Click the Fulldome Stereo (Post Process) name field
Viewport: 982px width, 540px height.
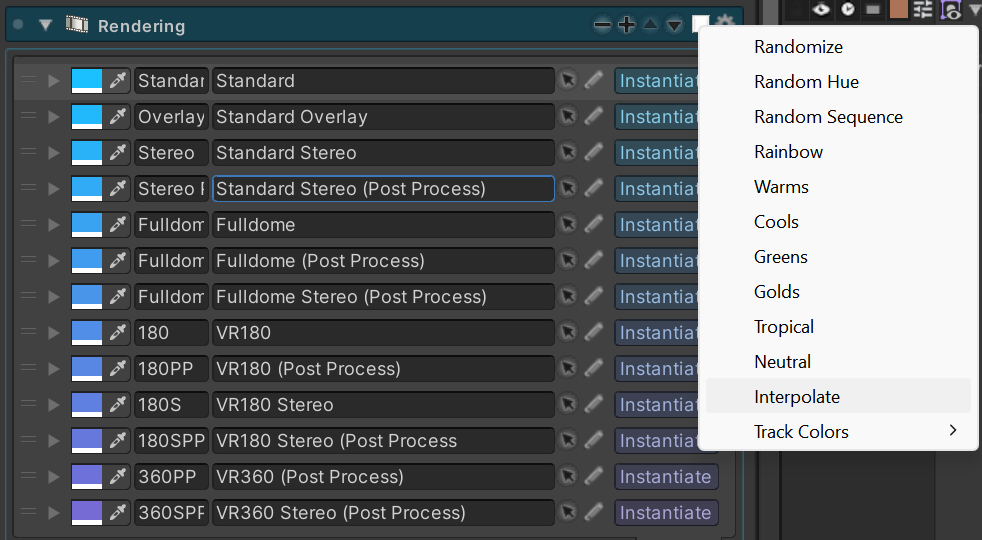click(383, 297)
